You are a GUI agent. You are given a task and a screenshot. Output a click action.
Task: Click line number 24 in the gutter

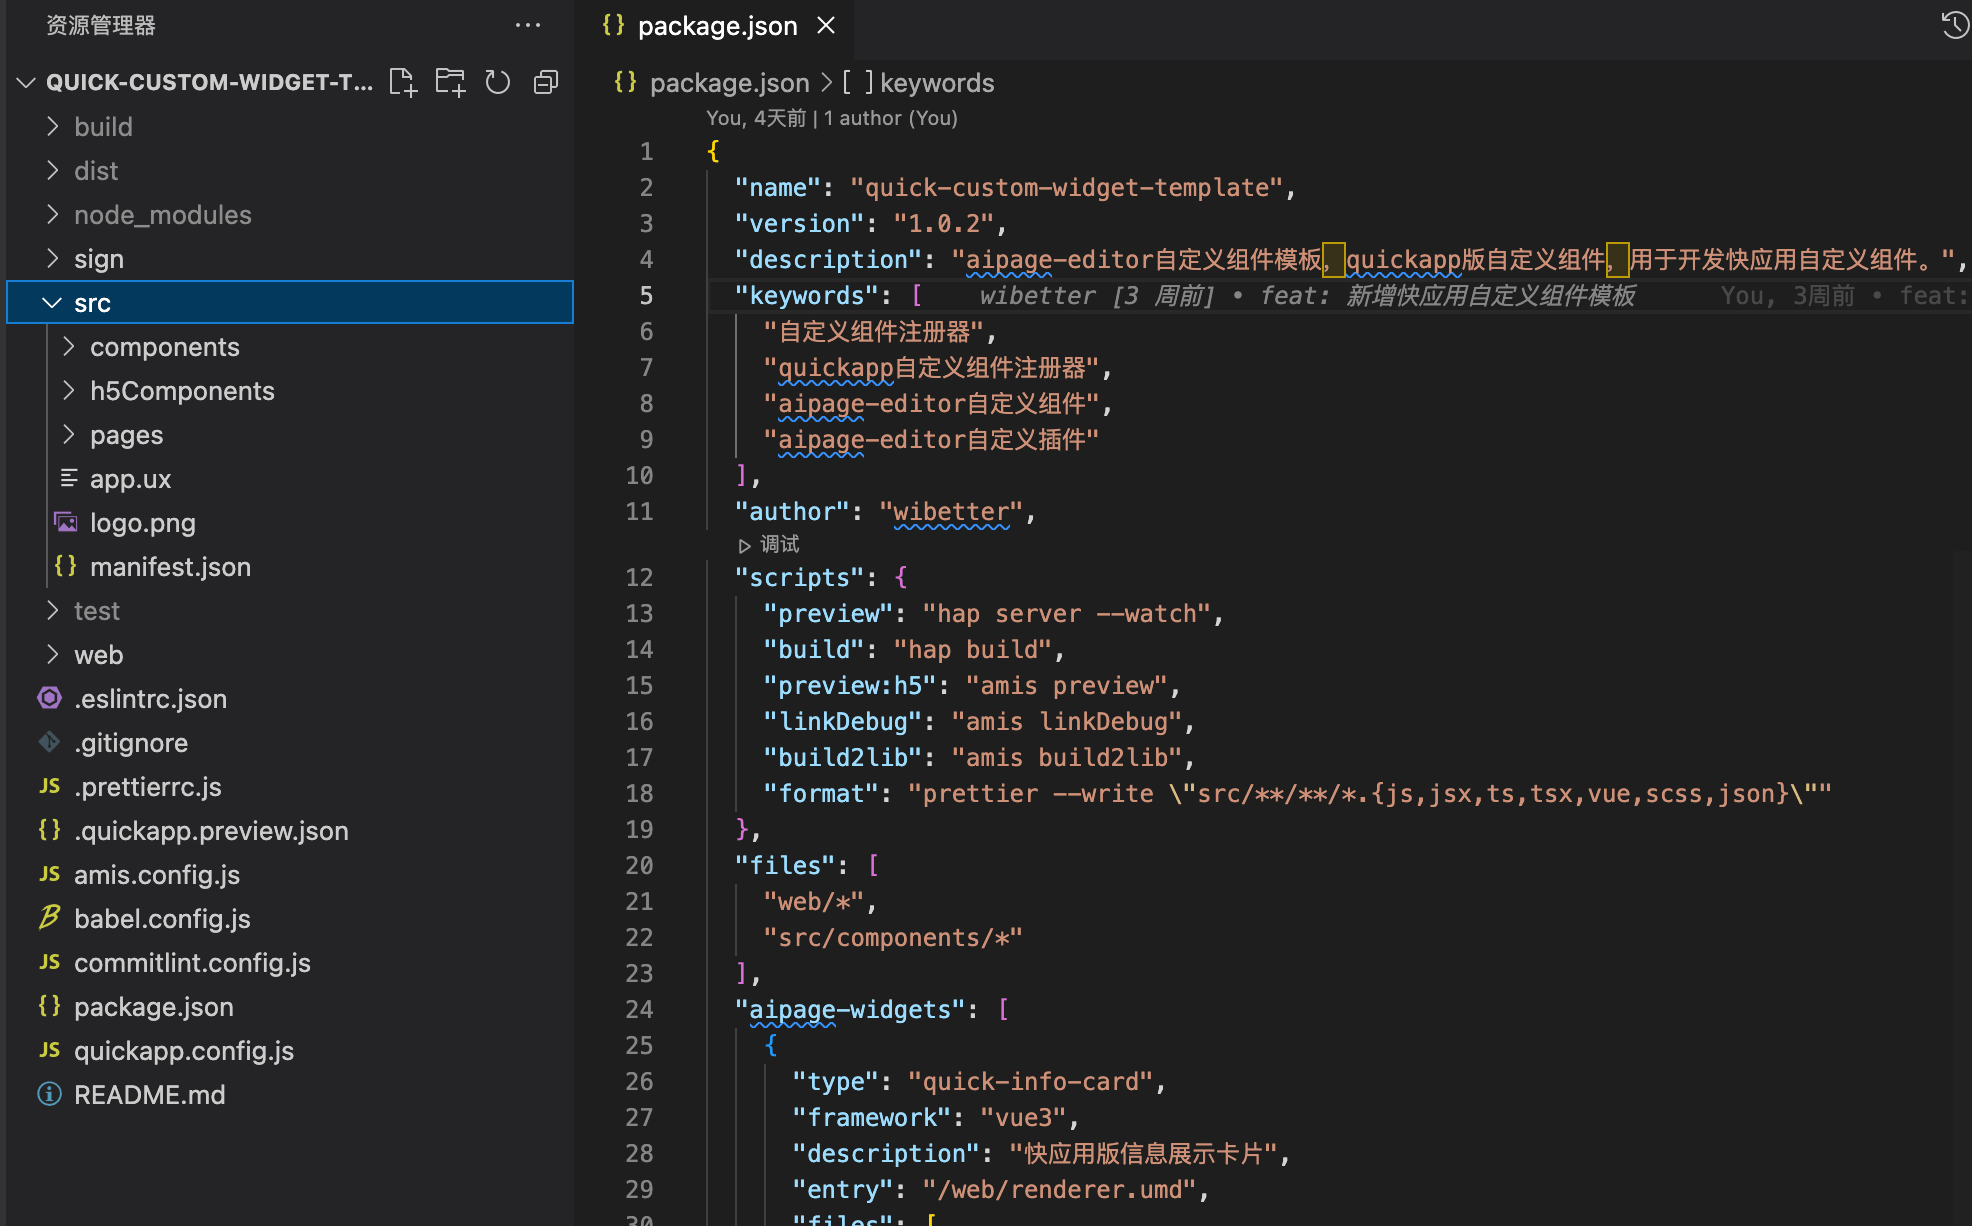(639, 1010)
